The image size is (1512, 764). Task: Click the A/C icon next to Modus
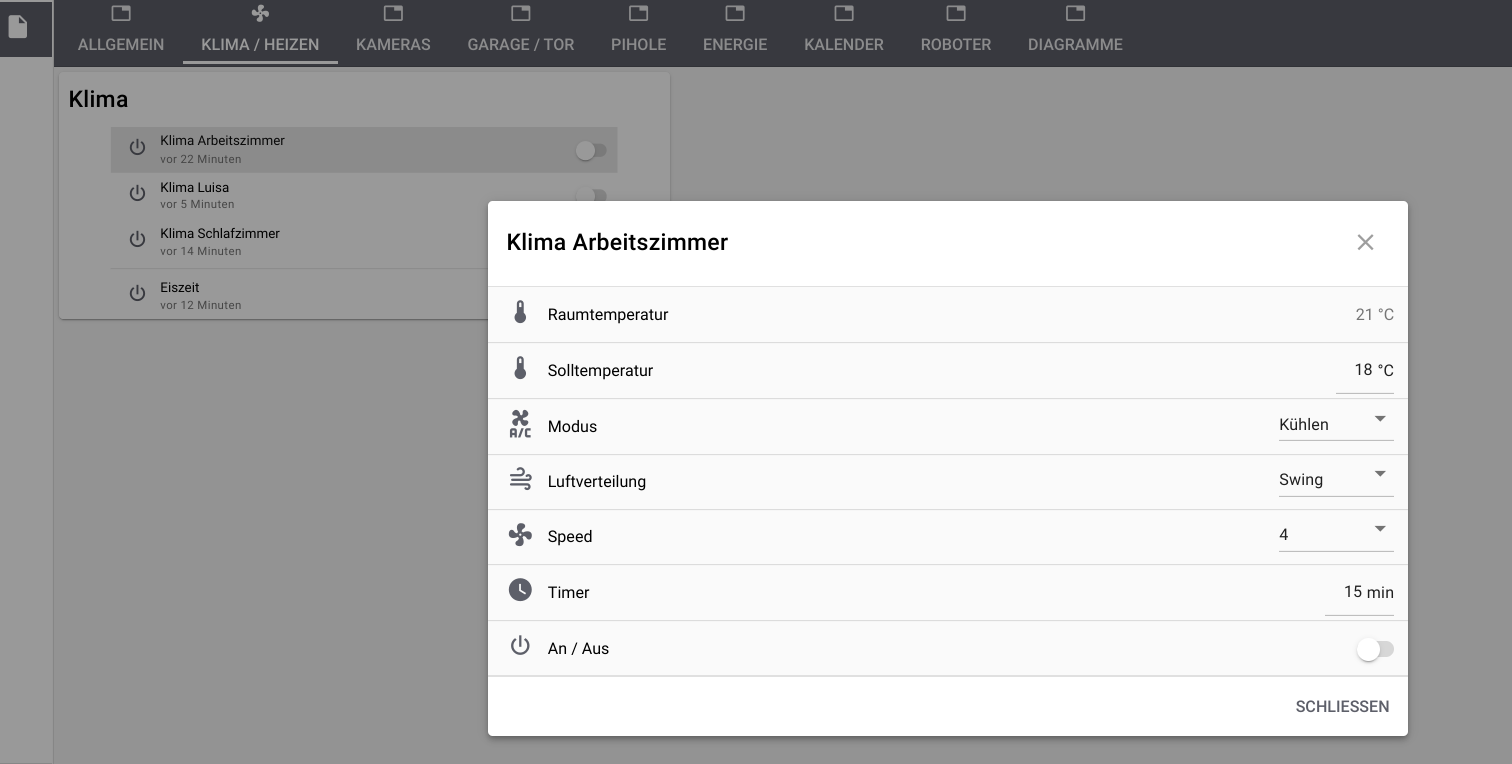520,425
